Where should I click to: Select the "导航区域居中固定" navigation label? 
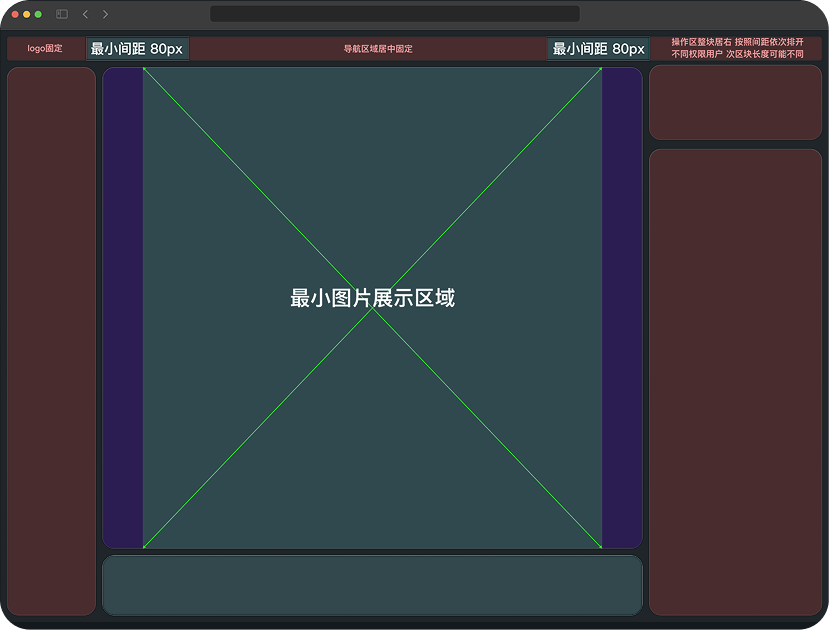[x=378, y=49]
